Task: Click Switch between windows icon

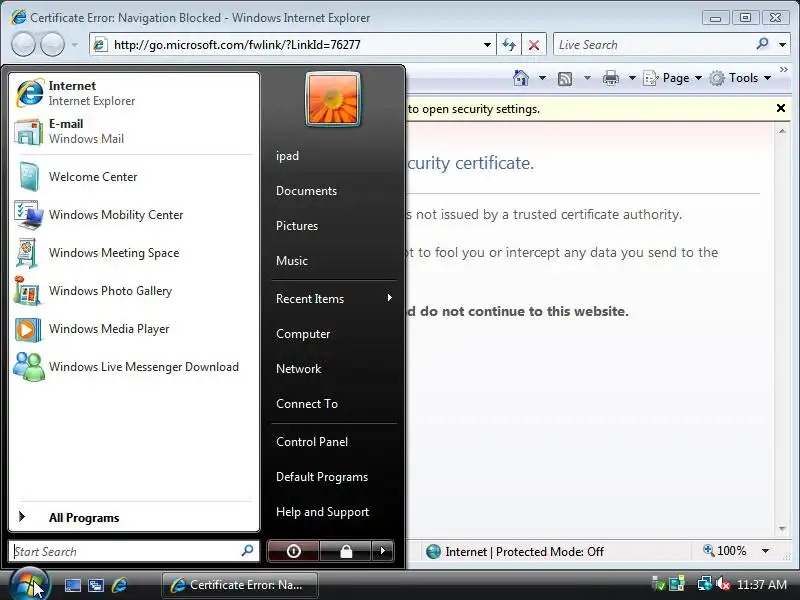Action: coord(96,585)
